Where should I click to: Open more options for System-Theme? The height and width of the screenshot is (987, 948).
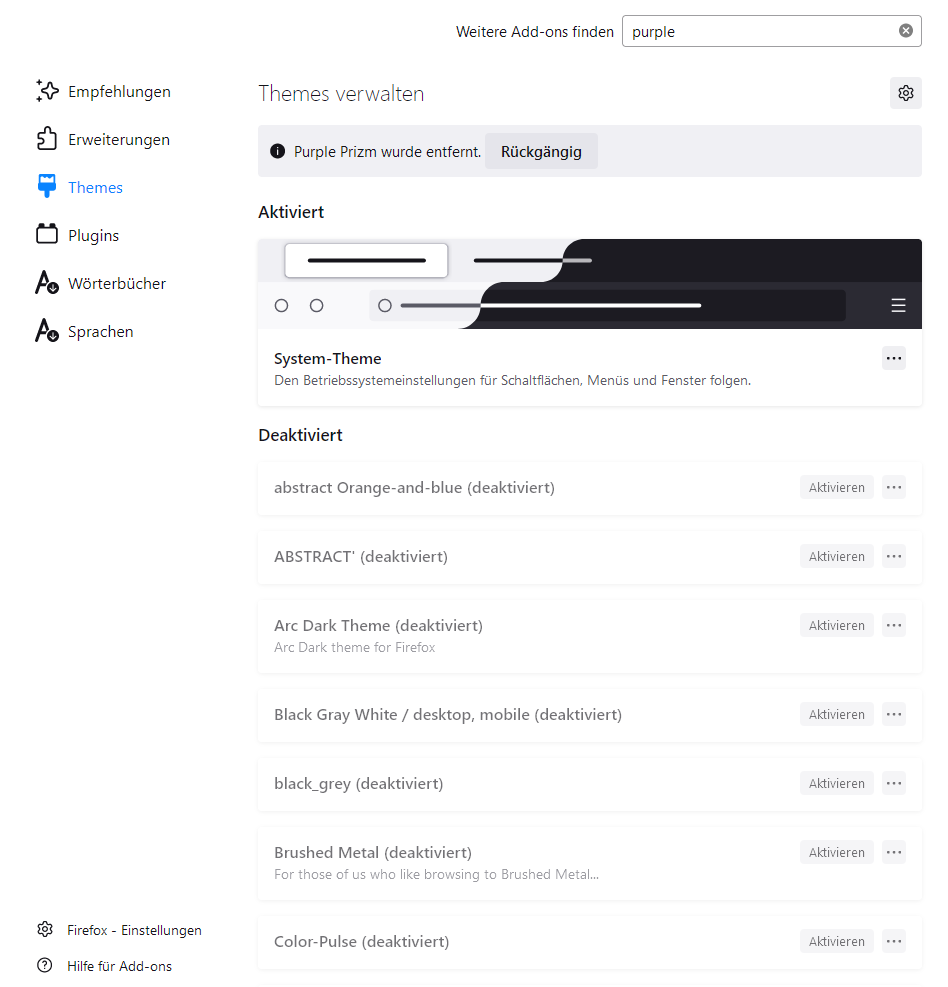coord(894,358)
